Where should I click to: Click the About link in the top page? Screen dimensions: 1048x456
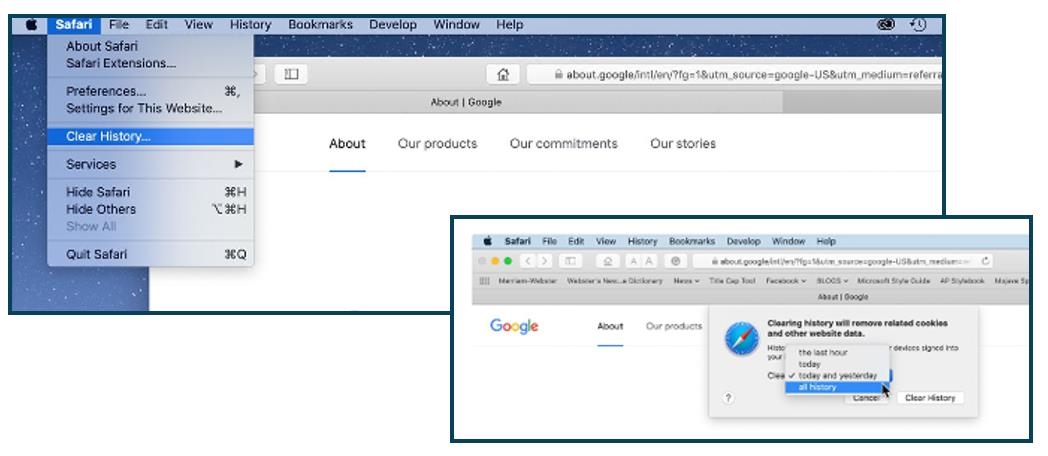coord(347,144)
